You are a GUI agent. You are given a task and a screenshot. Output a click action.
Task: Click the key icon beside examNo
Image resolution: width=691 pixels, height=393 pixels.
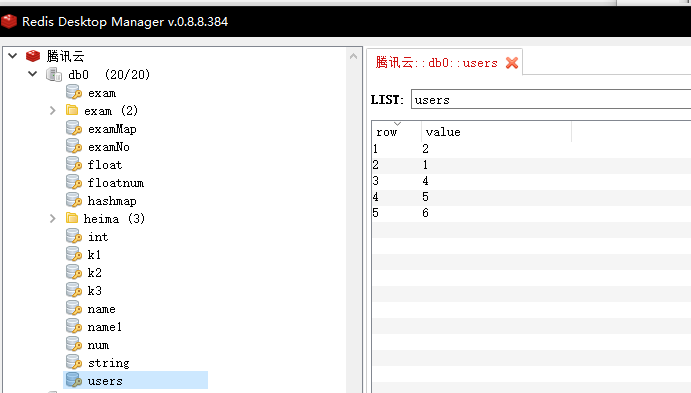(x=74, y=147)
